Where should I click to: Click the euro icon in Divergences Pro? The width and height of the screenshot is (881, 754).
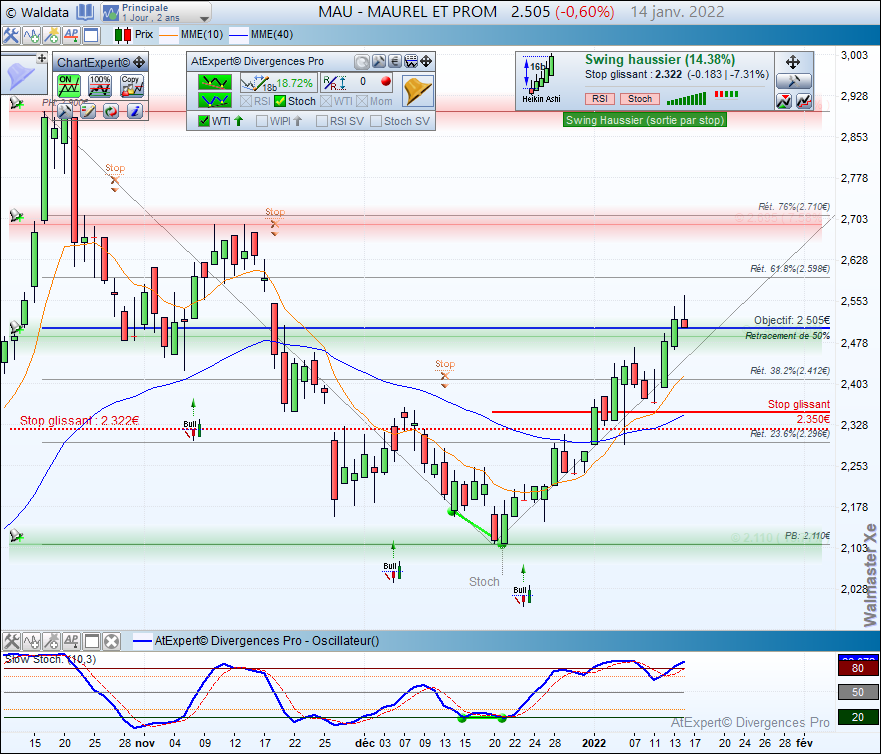[395, 61]
